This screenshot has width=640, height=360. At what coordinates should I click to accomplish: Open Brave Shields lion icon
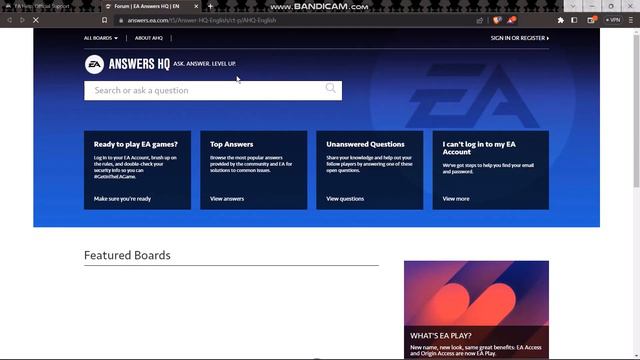(x=497, y=20)
